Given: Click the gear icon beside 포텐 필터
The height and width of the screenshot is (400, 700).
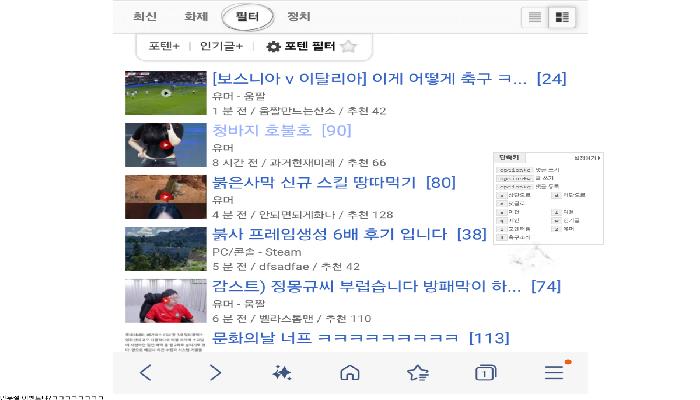Looking at the screenshot, I should coord(273,46).
